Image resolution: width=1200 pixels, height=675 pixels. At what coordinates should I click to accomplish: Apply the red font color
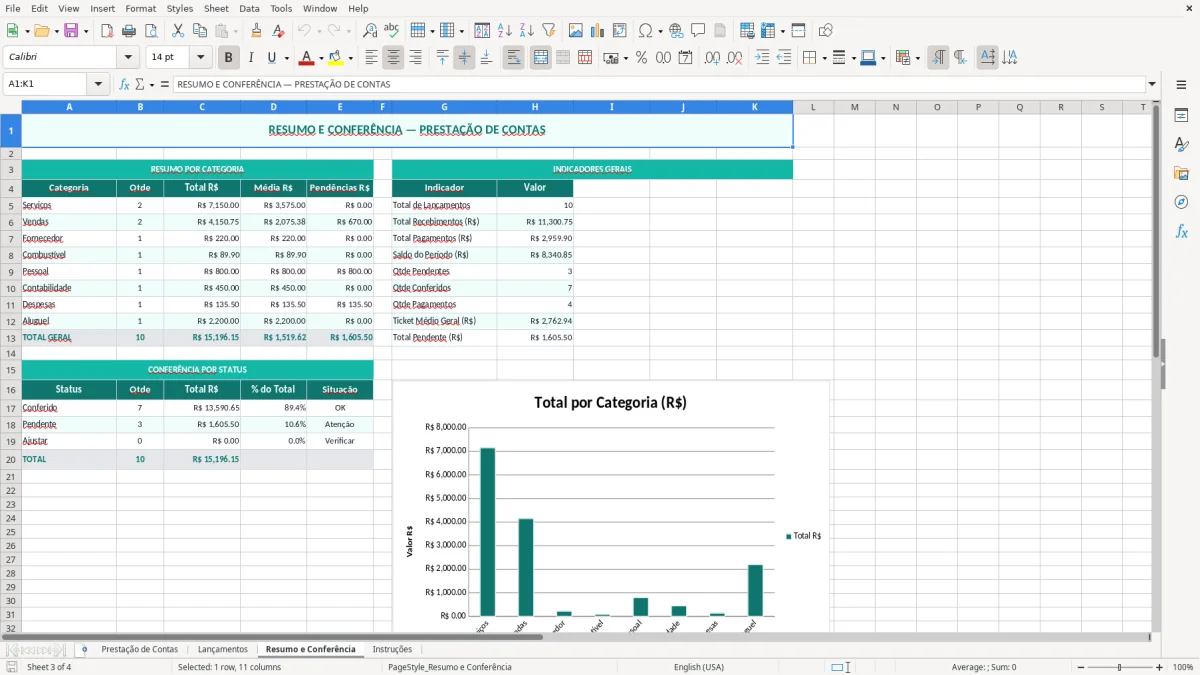307,58
